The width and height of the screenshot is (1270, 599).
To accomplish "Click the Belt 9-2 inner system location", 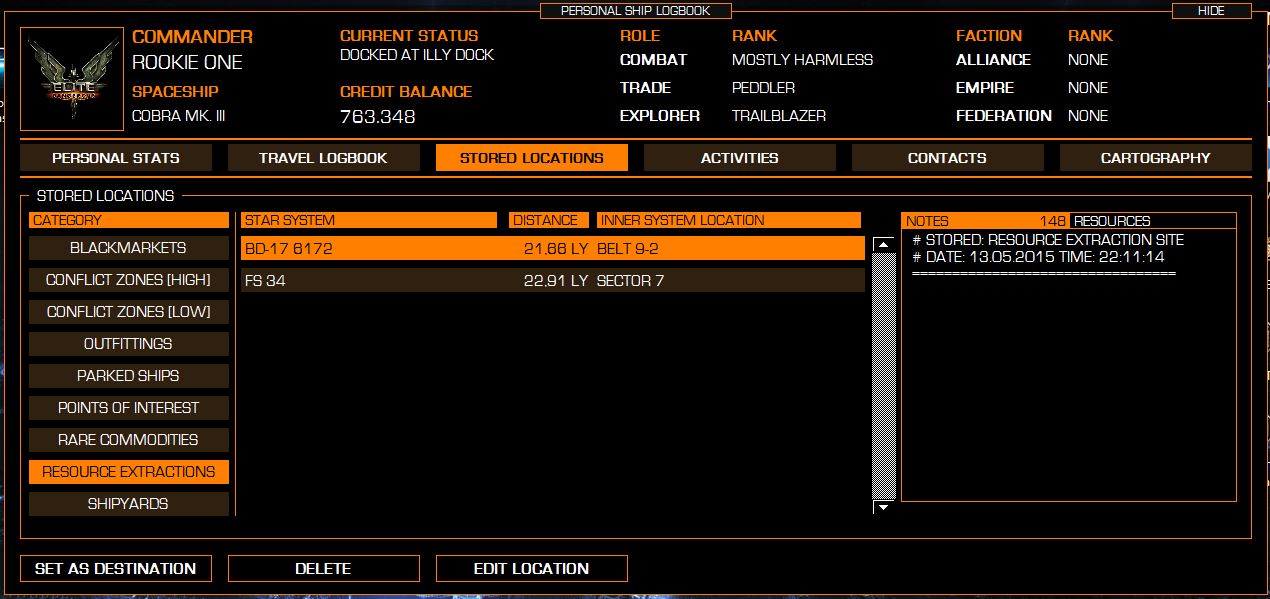I will (628, 249).
